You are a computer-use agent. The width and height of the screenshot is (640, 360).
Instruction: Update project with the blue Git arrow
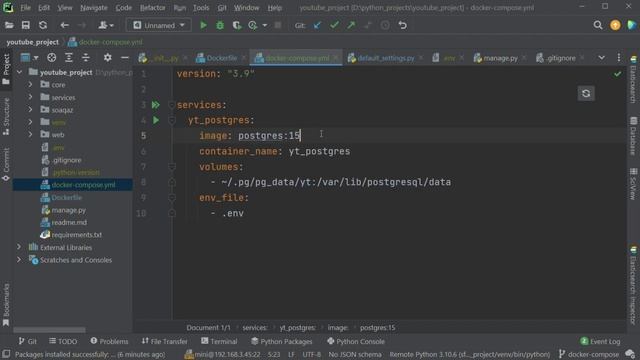pos(317,25)
